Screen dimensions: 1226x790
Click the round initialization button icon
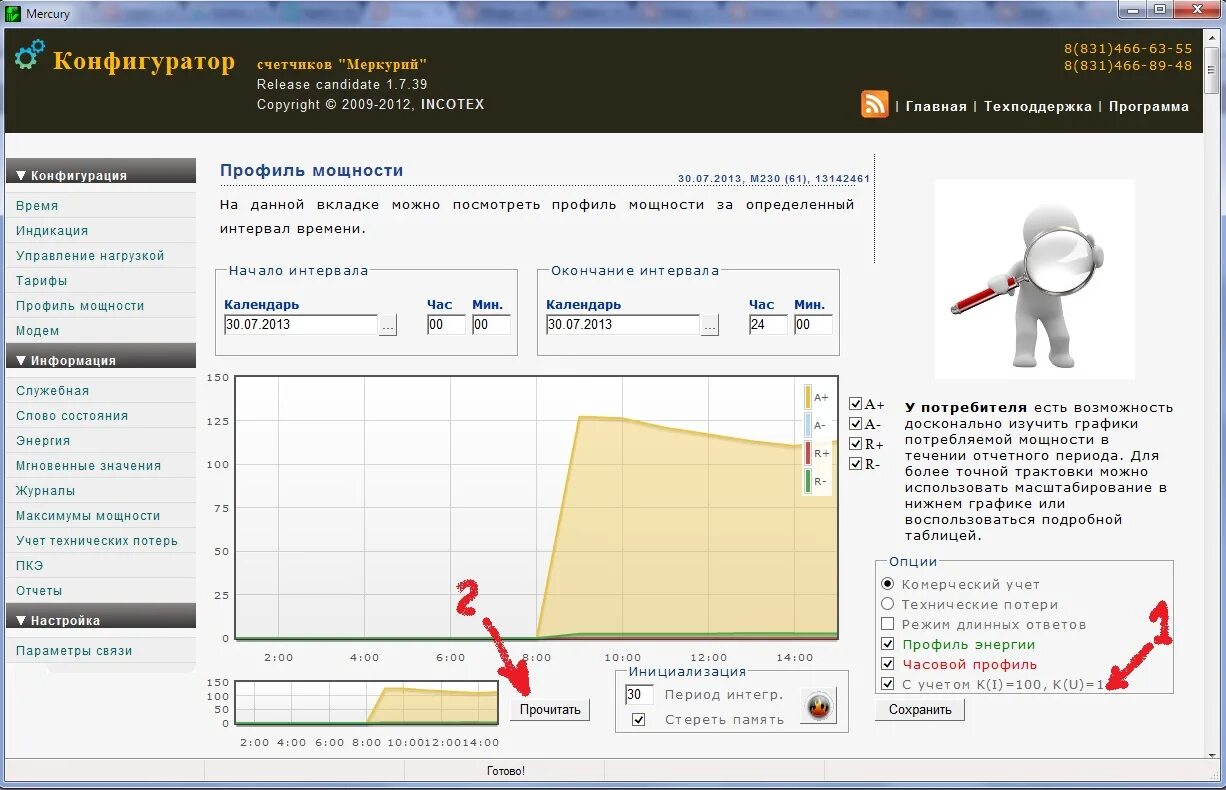(x=818, y=707)
